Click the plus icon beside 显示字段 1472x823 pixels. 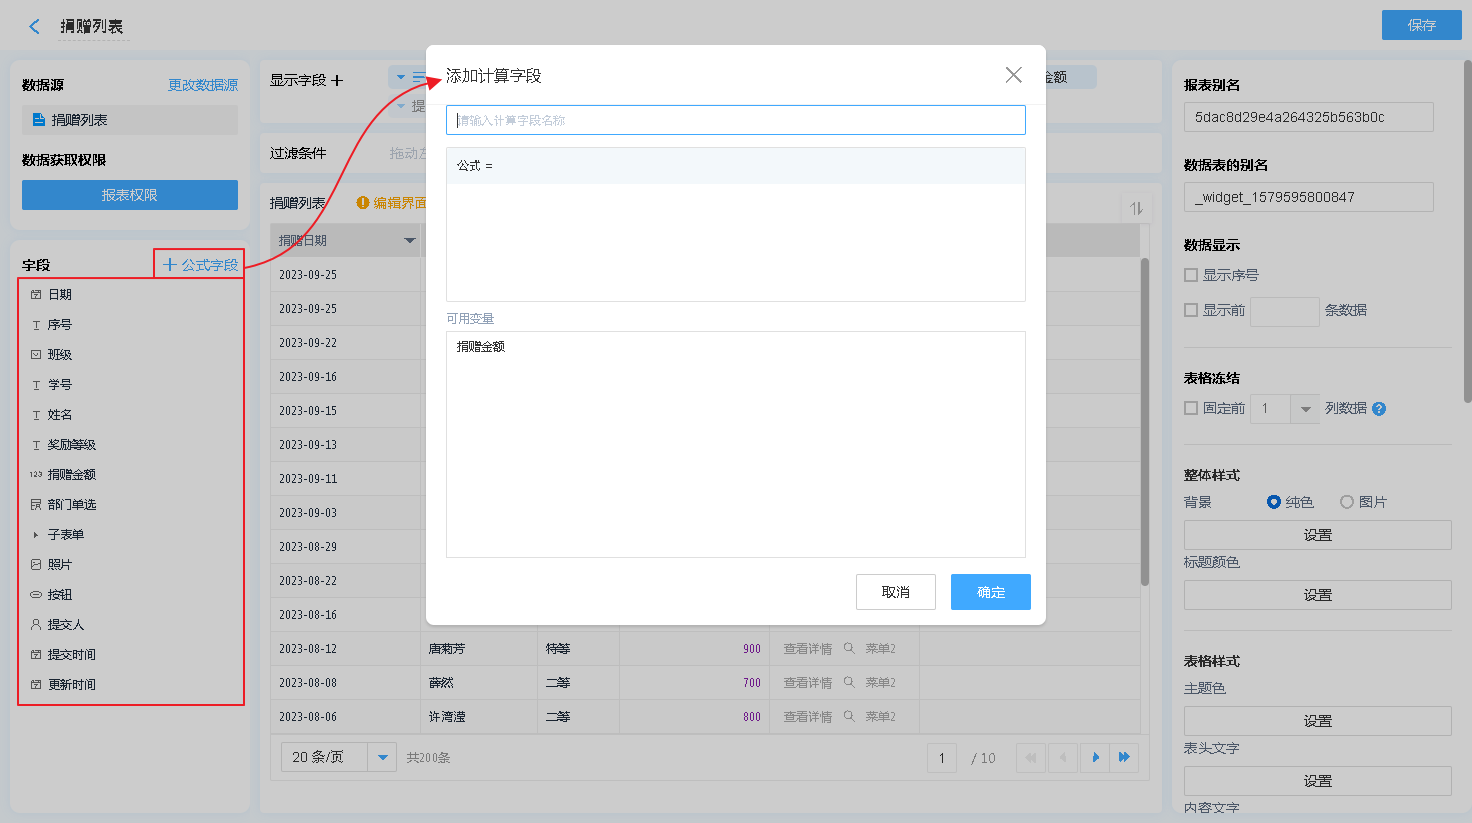pos(337,80)
